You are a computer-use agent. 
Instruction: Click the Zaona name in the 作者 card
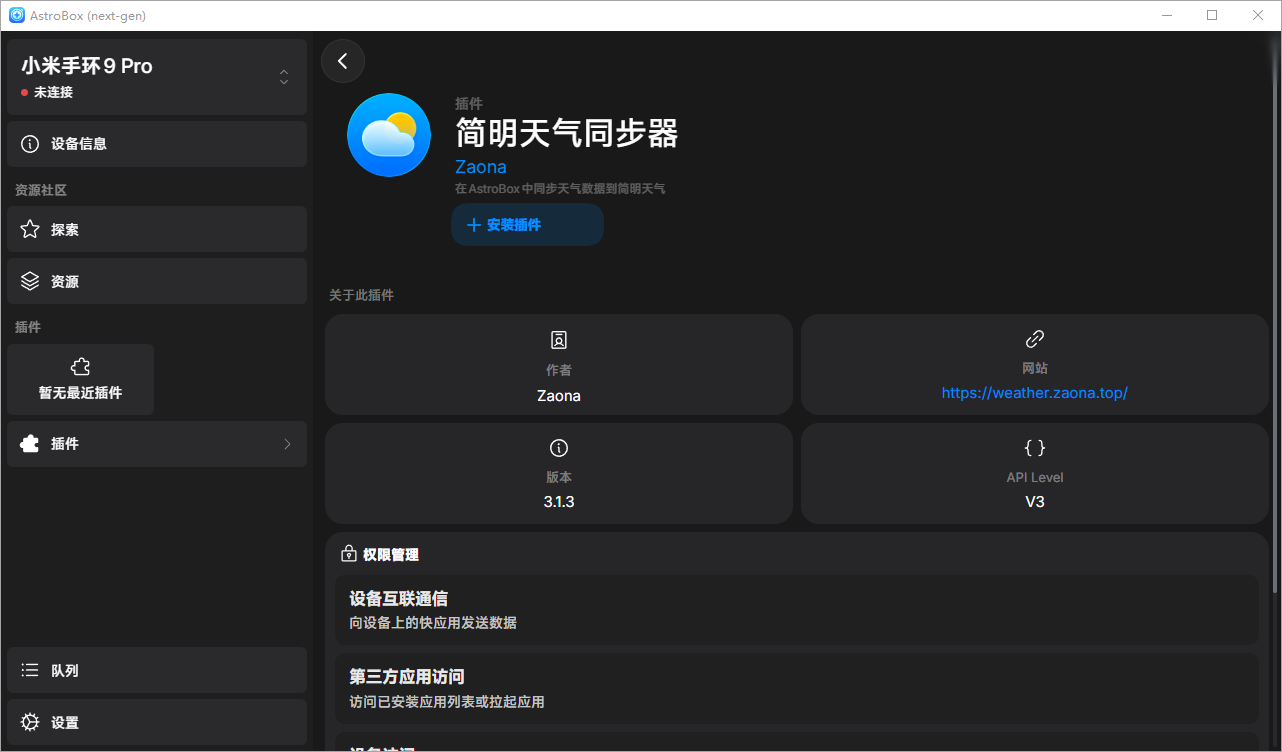click(x=559, y=396)
